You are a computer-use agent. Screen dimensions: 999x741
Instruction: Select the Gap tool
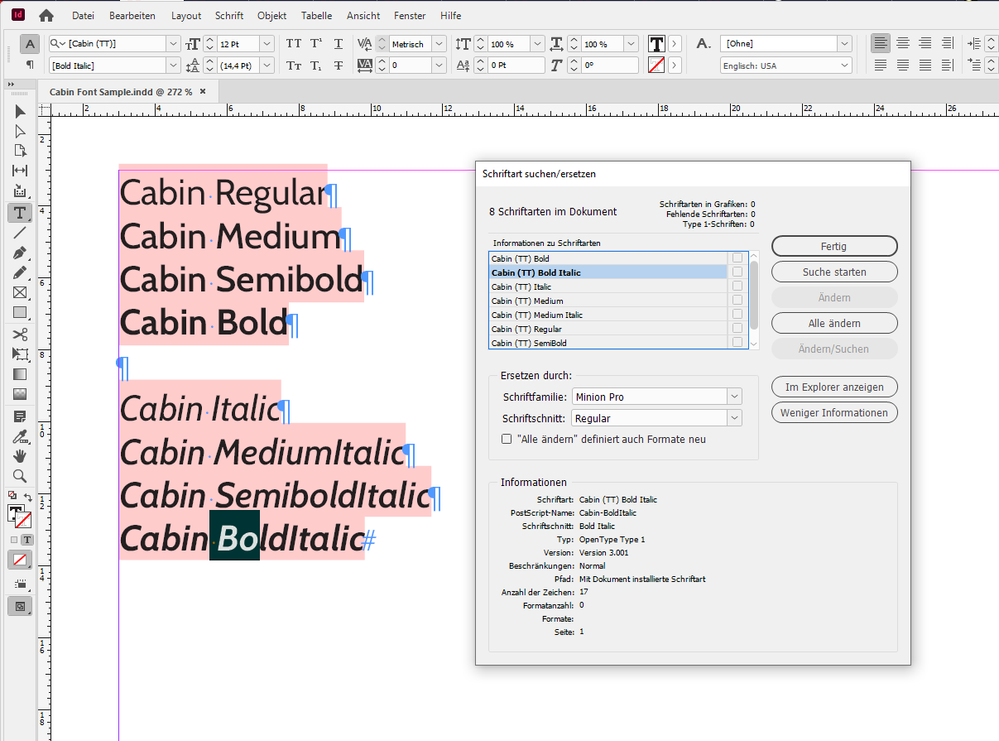click(x=20, y=171)
